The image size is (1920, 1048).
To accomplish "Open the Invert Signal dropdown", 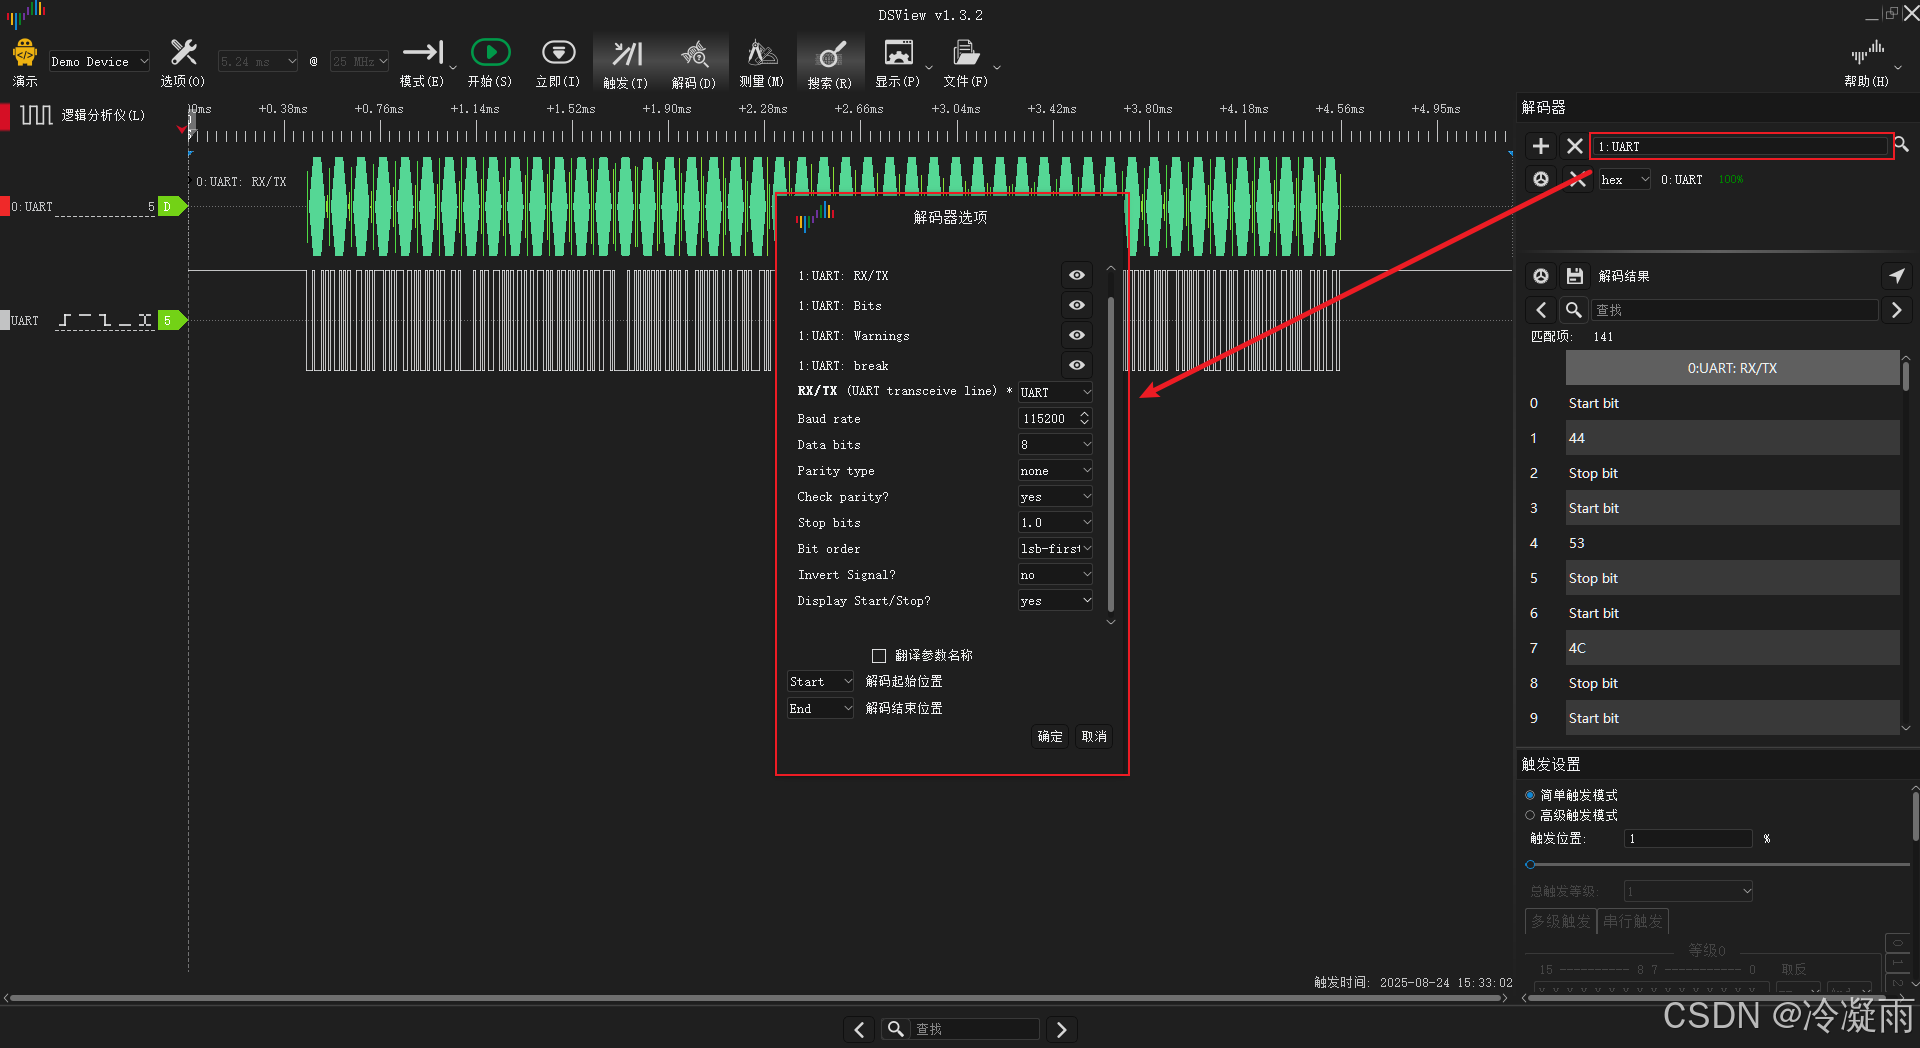I will click(1055, 574).
